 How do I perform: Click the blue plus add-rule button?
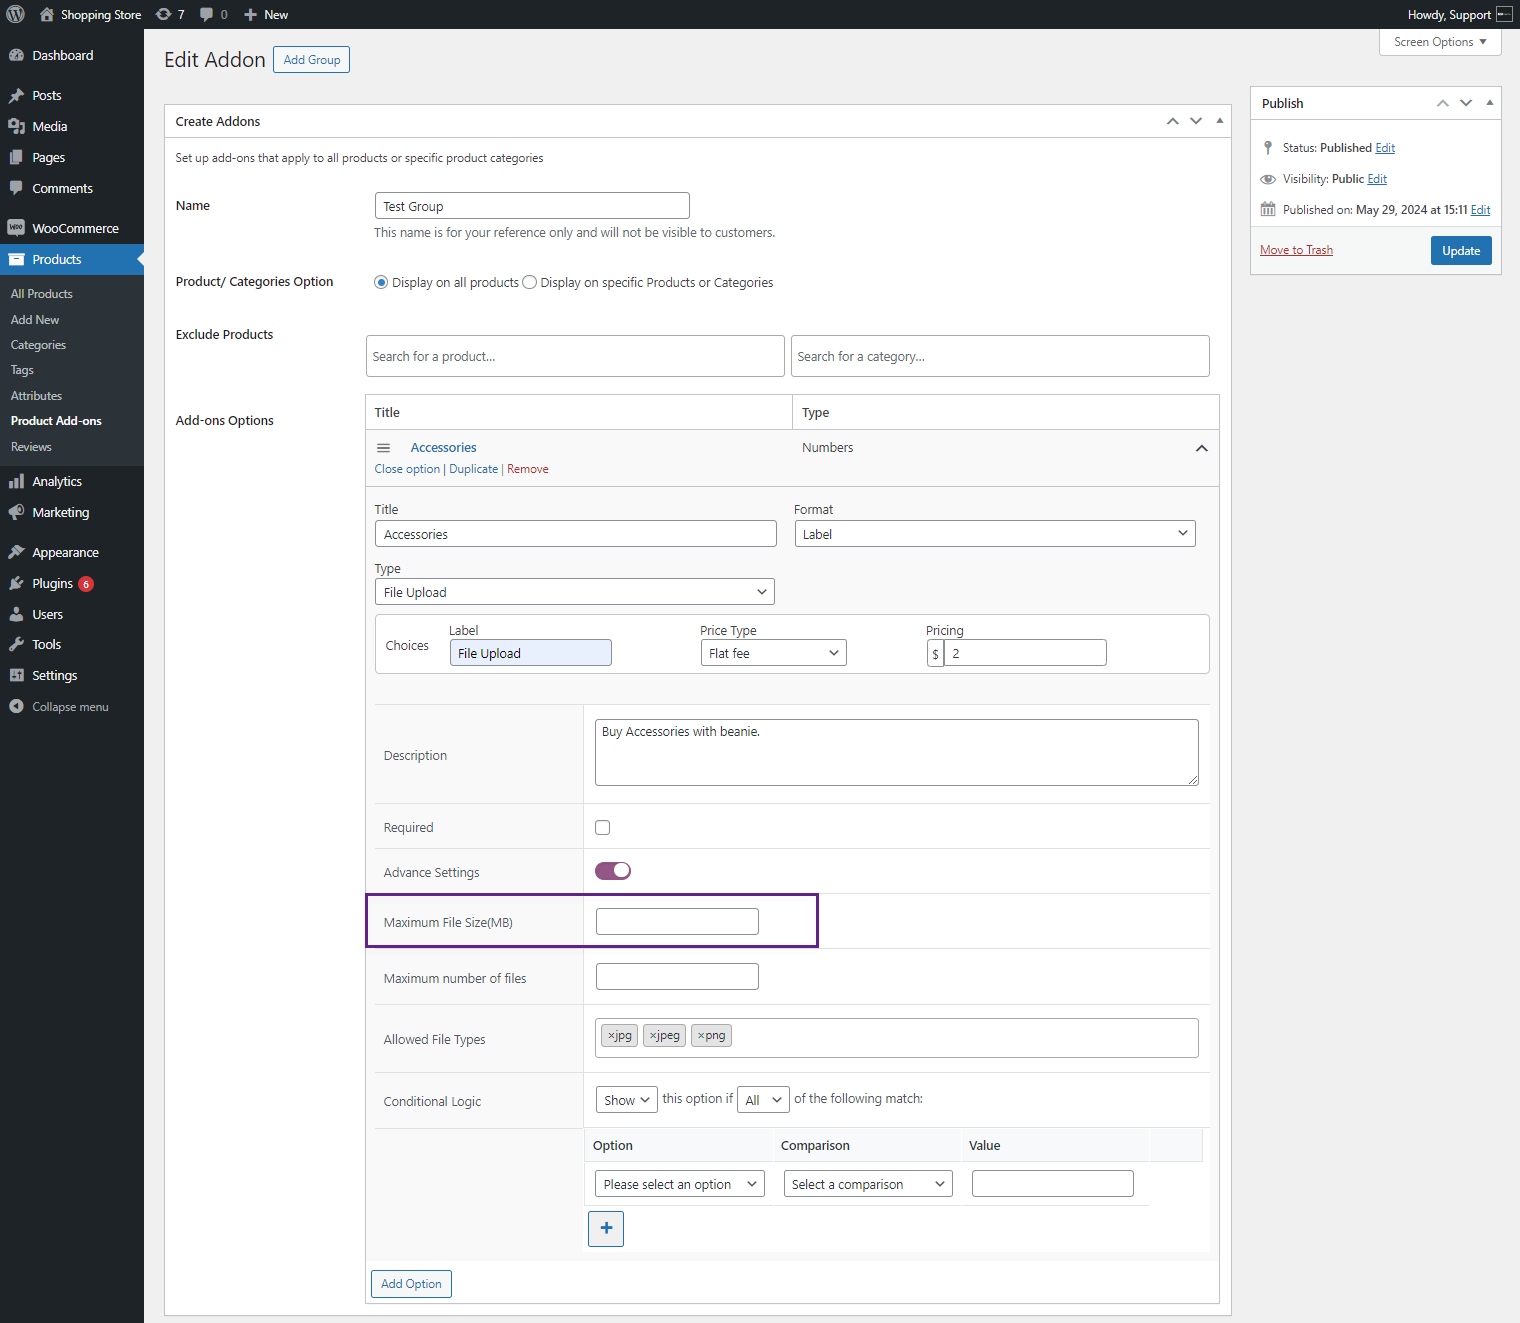(606, 1229)
